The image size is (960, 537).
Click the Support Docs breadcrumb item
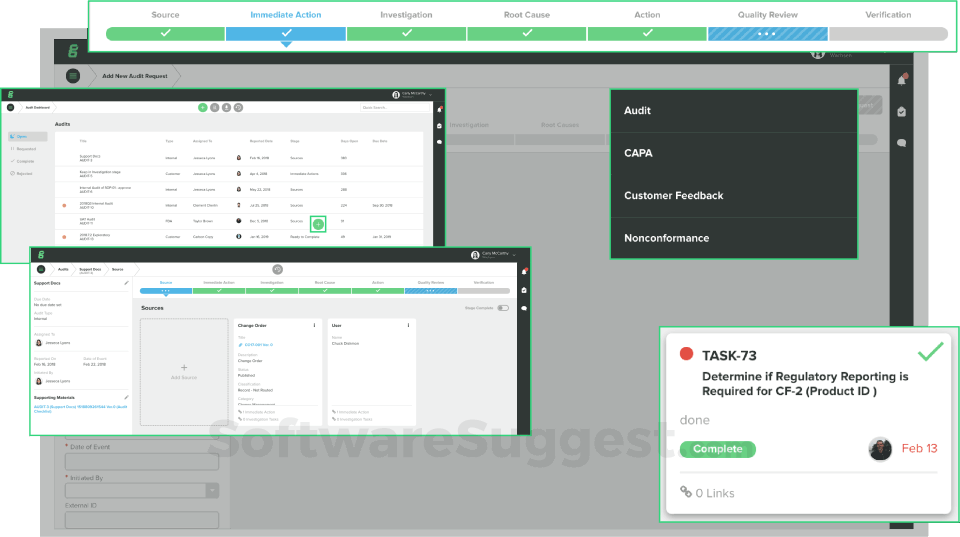pos(89,269)
